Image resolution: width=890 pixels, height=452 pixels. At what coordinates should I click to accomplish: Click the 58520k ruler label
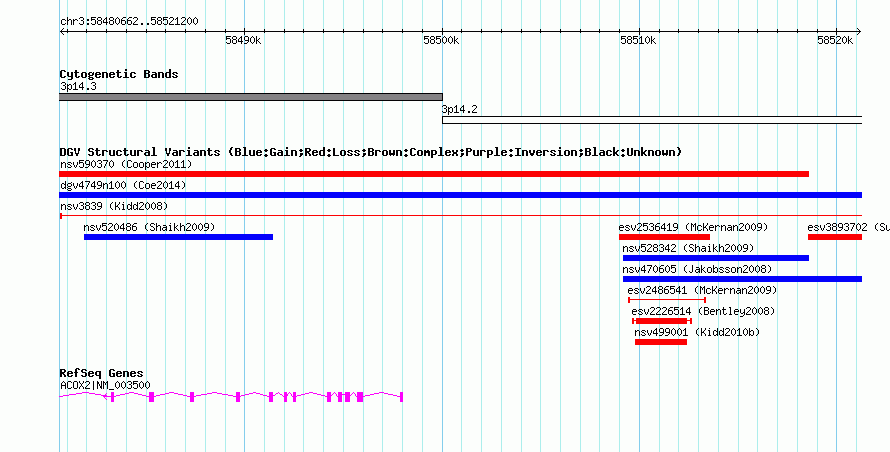point(835,40)
